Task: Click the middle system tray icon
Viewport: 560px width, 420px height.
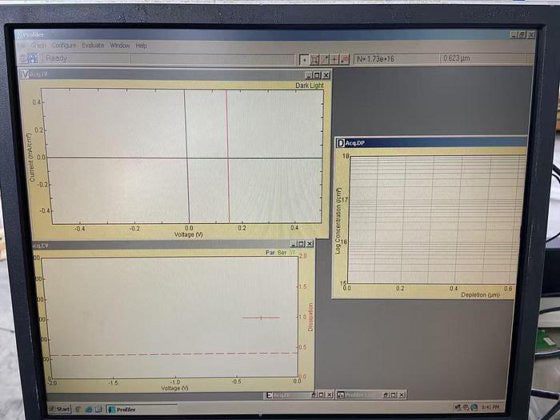Action: (466, 407)
